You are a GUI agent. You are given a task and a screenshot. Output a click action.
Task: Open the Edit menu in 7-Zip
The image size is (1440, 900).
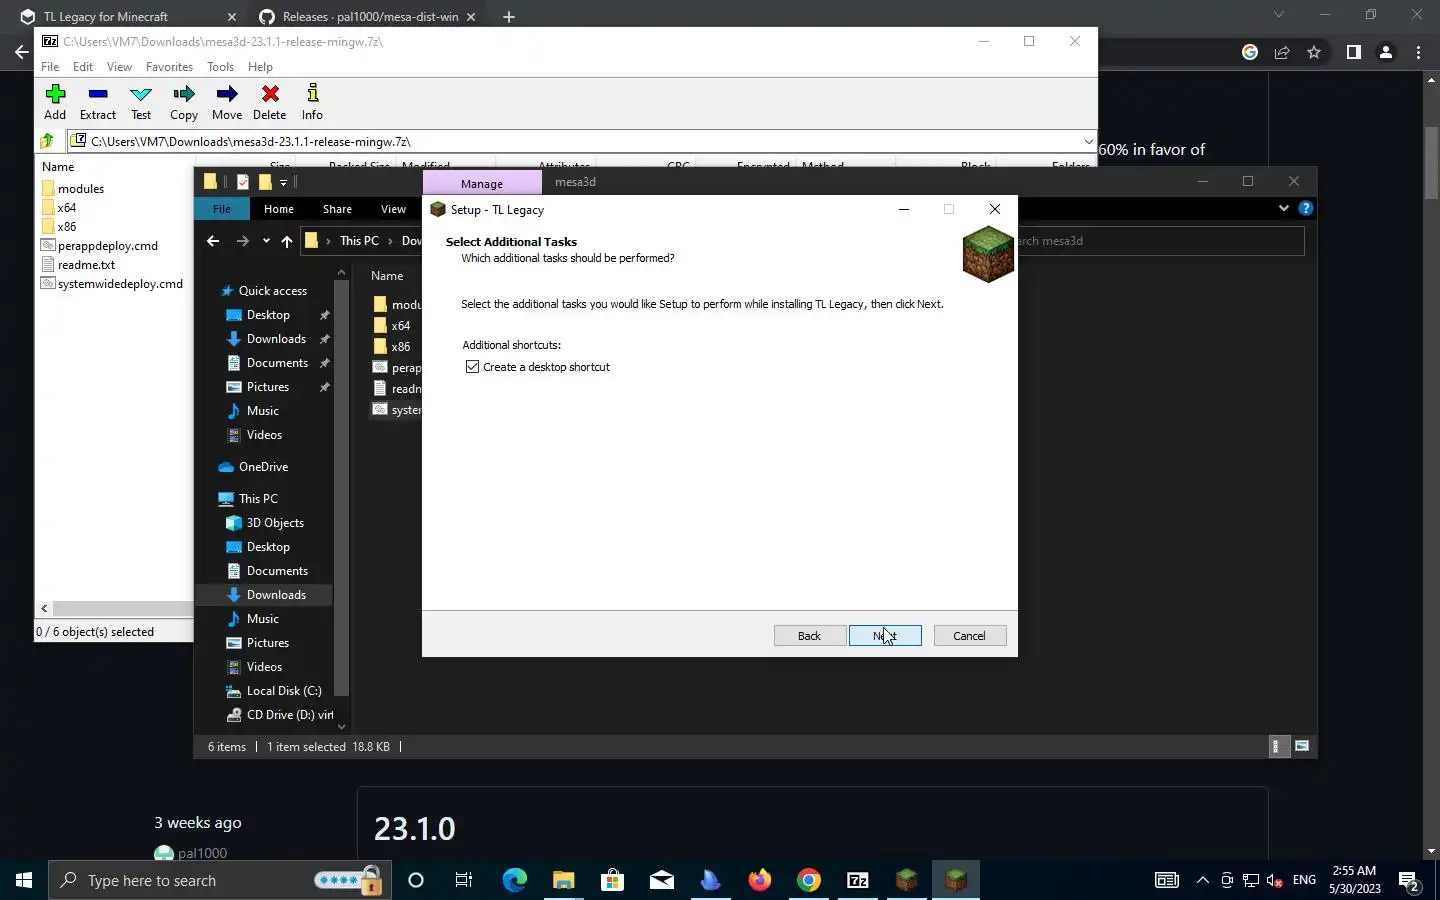point(83,67)
